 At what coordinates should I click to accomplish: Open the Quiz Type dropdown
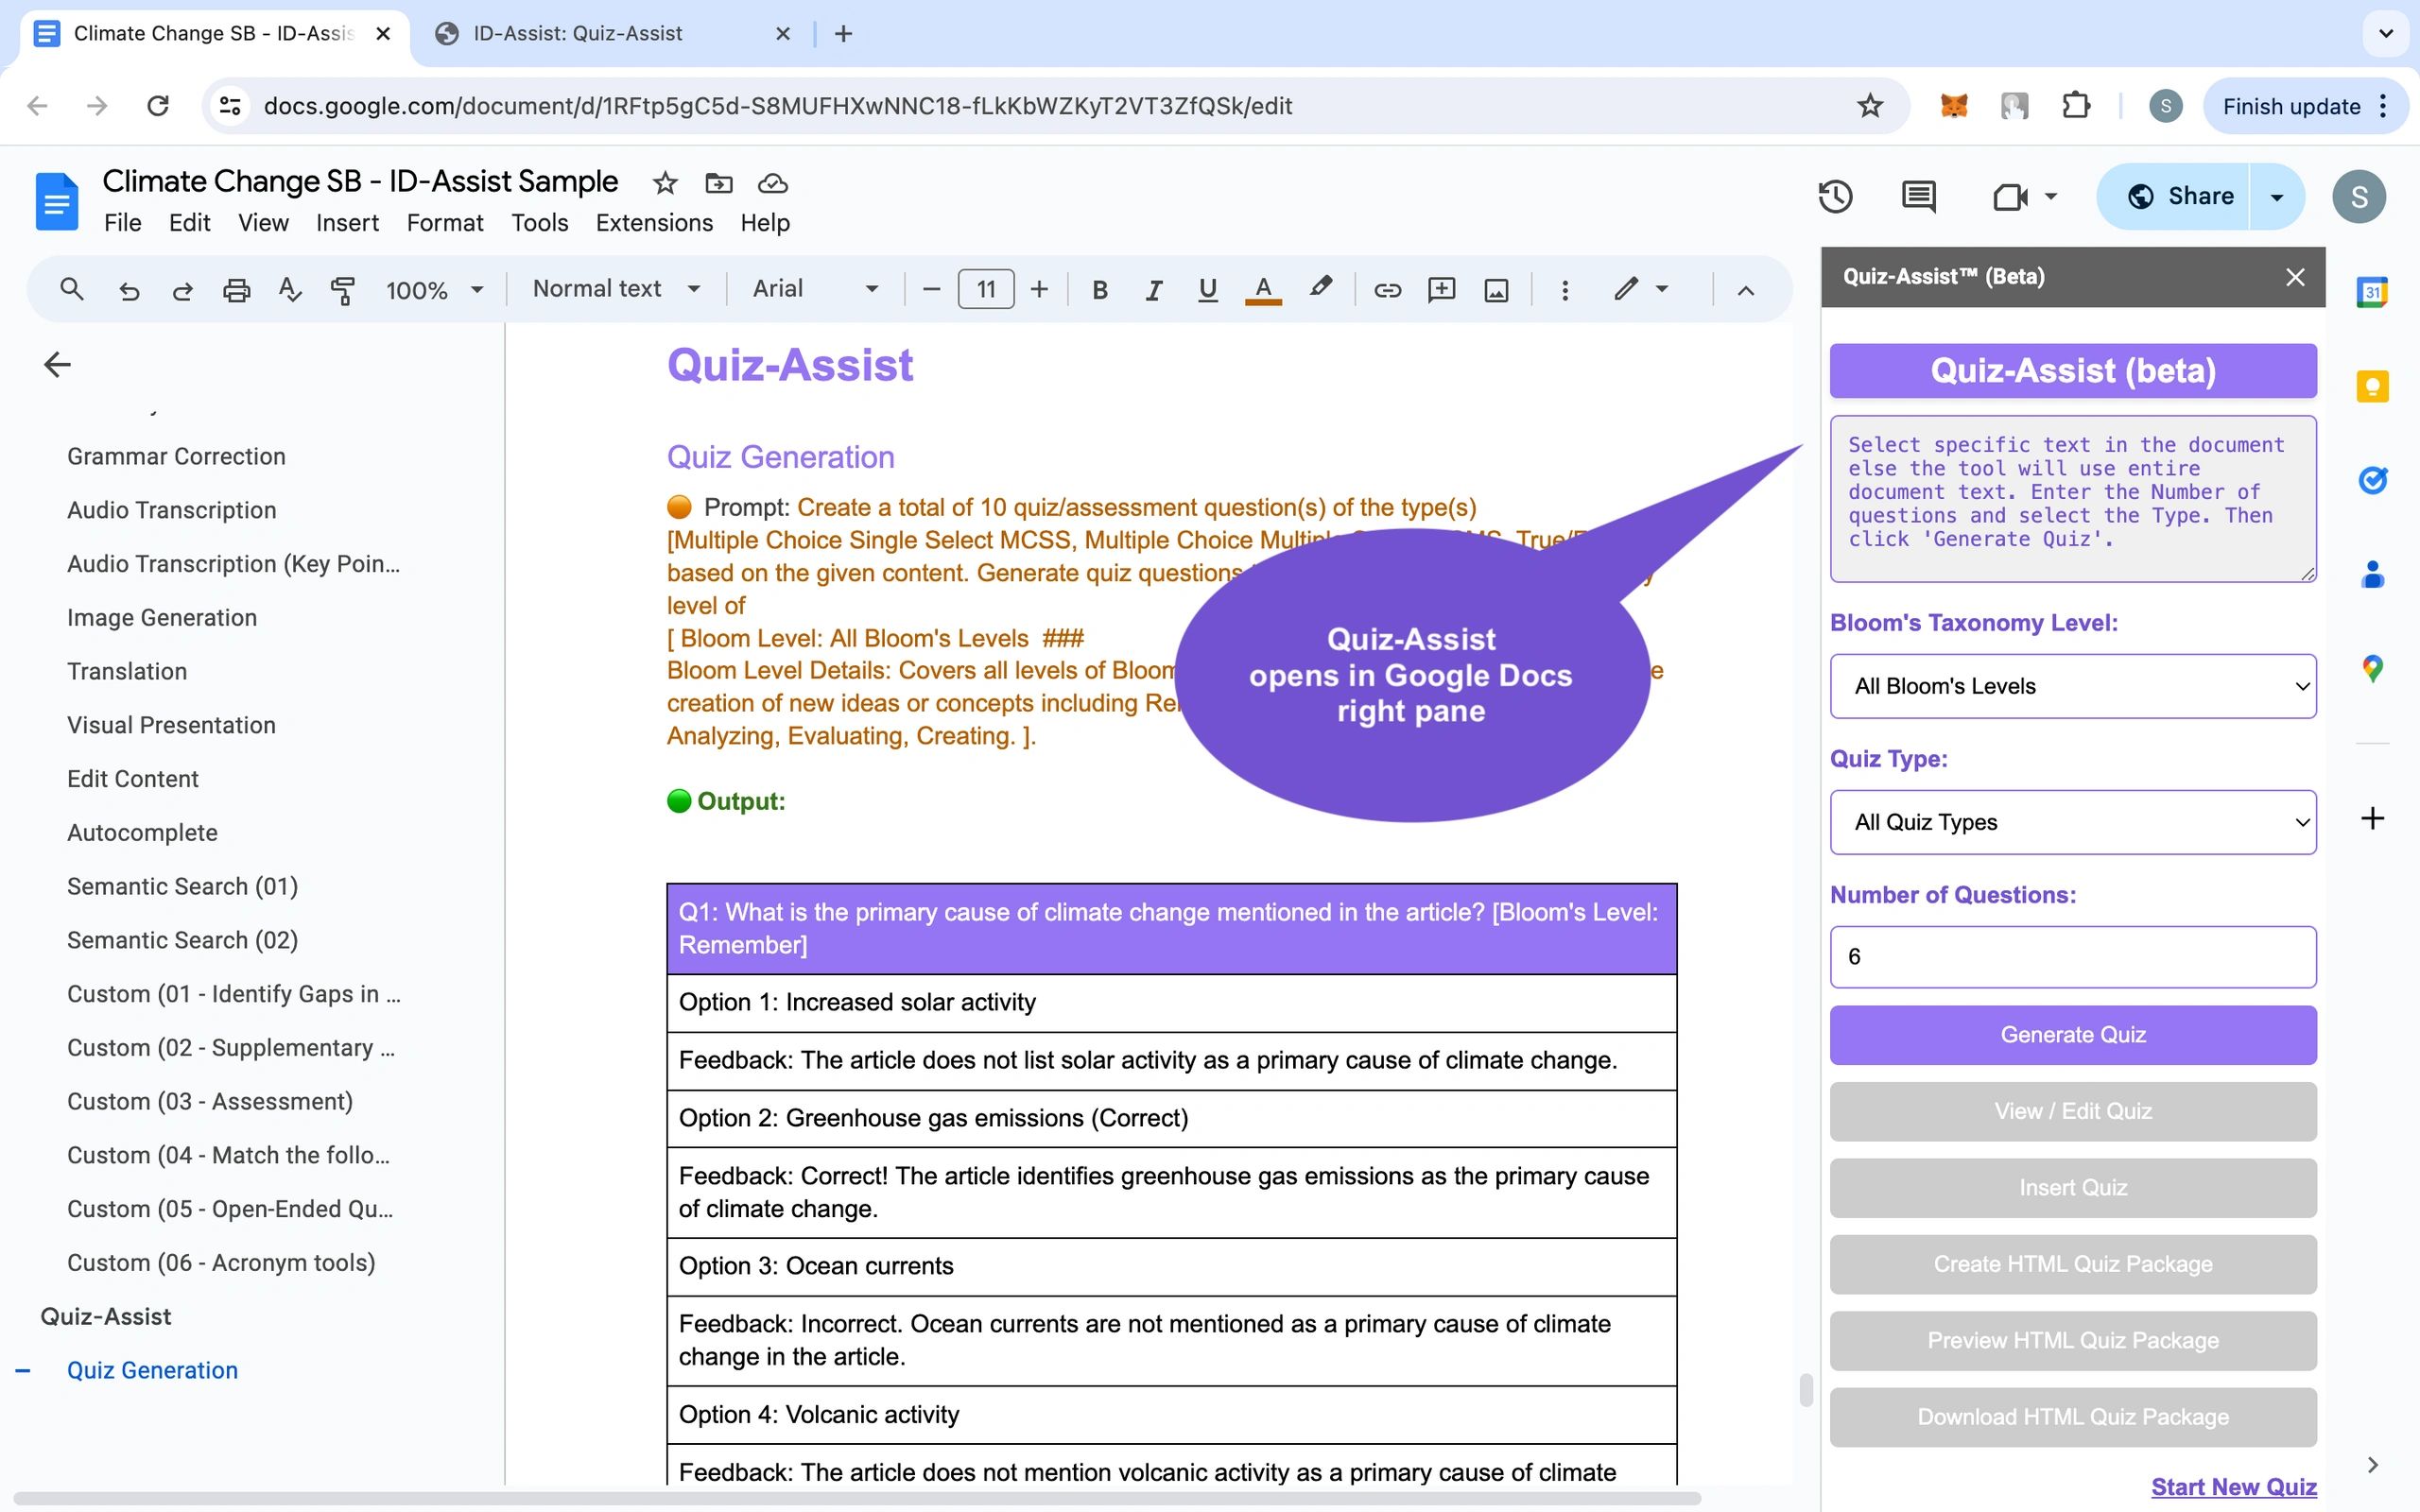(x=2072, y=822)
